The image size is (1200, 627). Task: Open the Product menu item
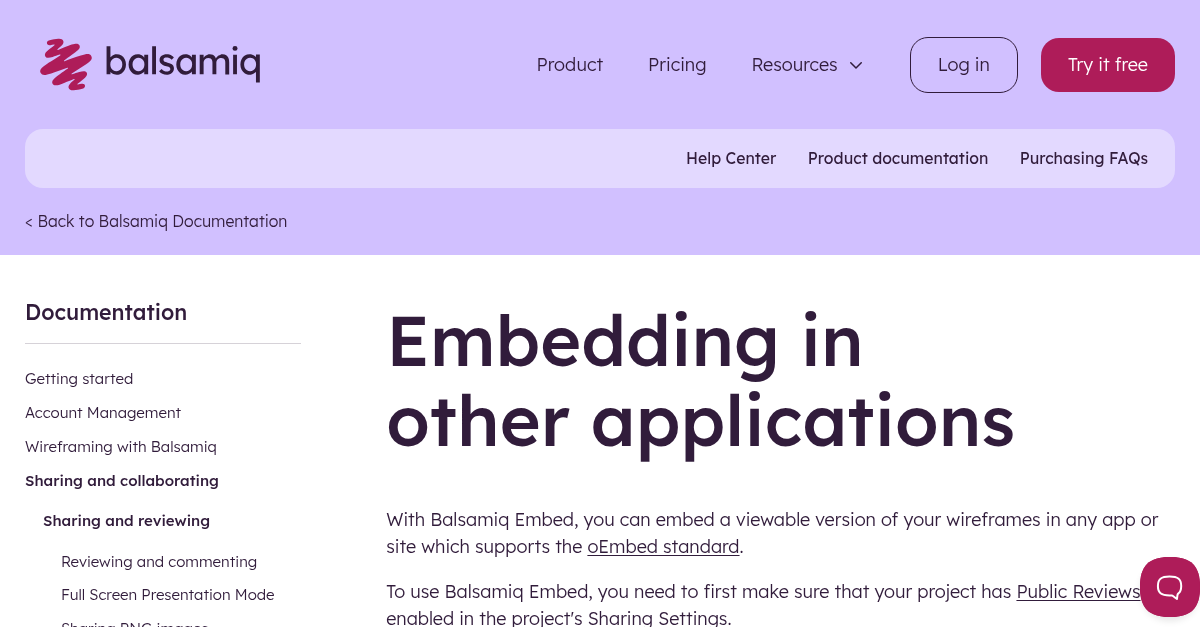click(569, 64)
